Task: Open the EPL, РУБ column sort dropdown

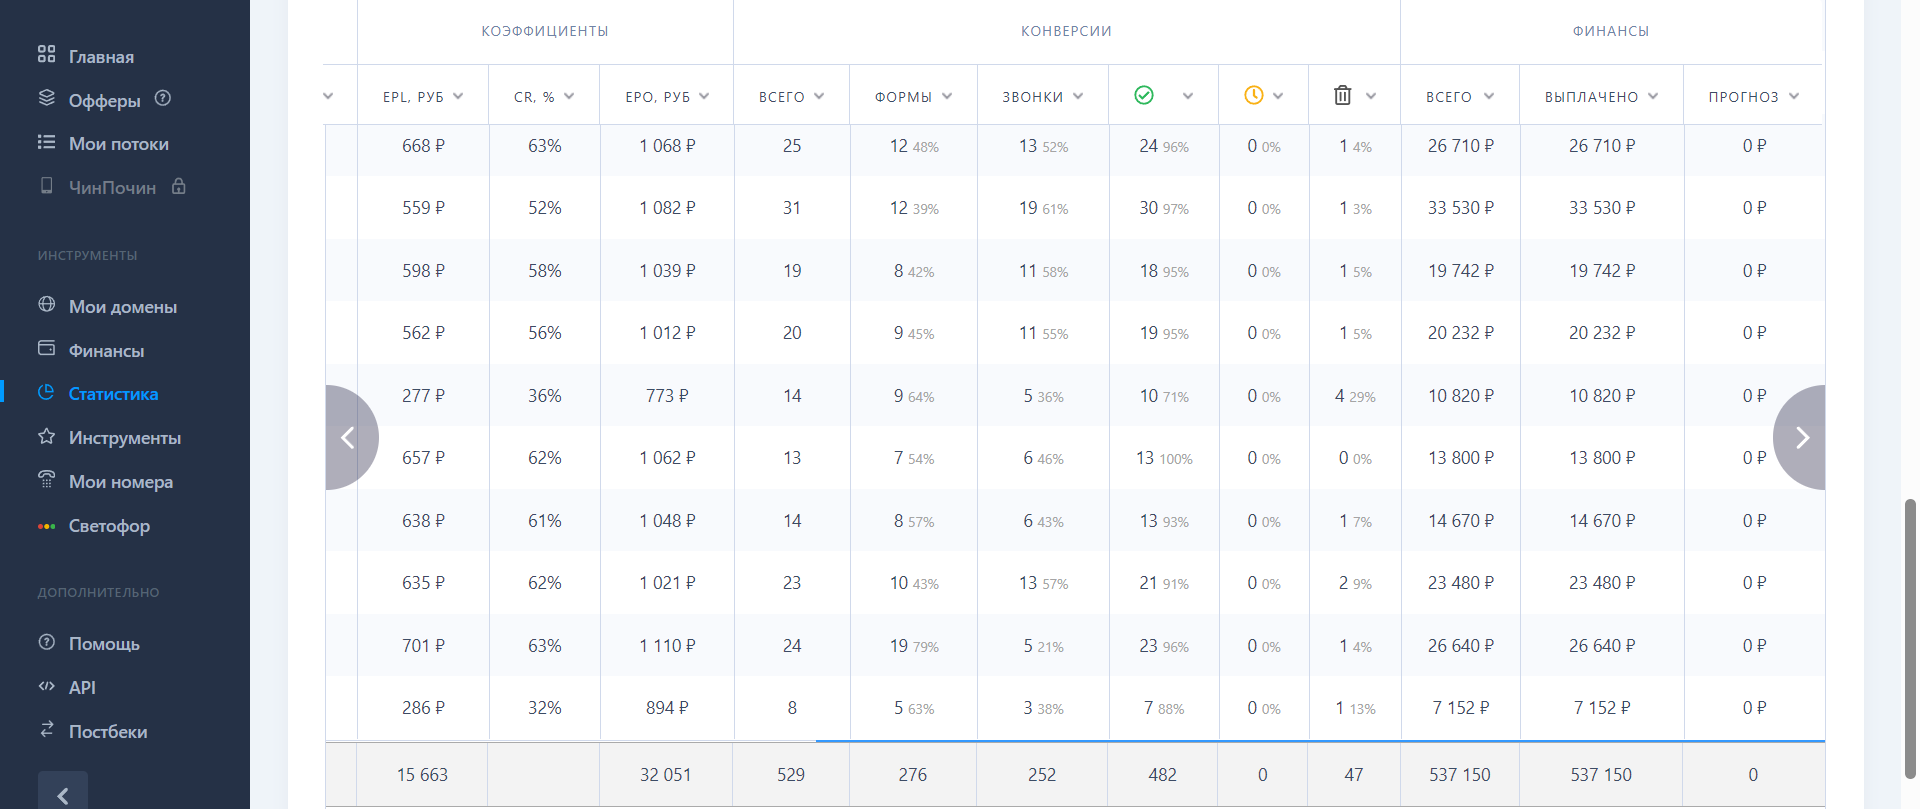Action: pyautogui.click(x=458, y=96)
